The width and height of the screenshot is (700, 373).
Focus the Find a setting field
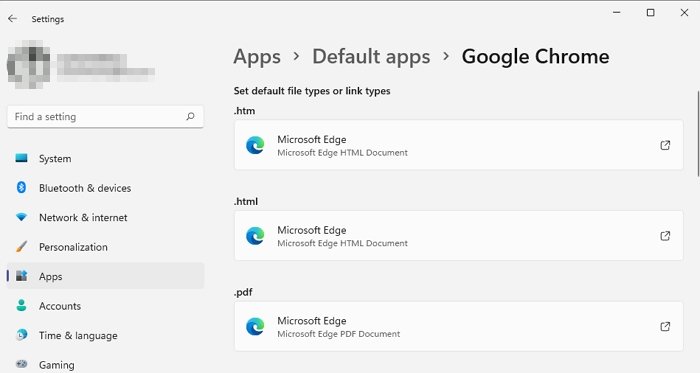coord(105,116)
